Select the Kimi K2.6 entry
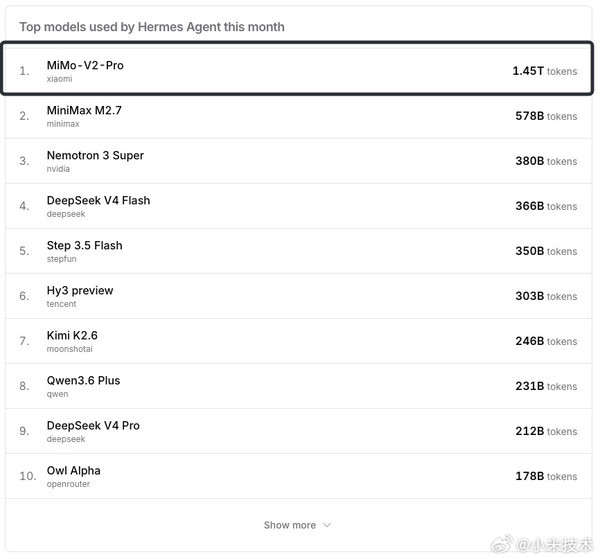 click(x=298, y=341)
